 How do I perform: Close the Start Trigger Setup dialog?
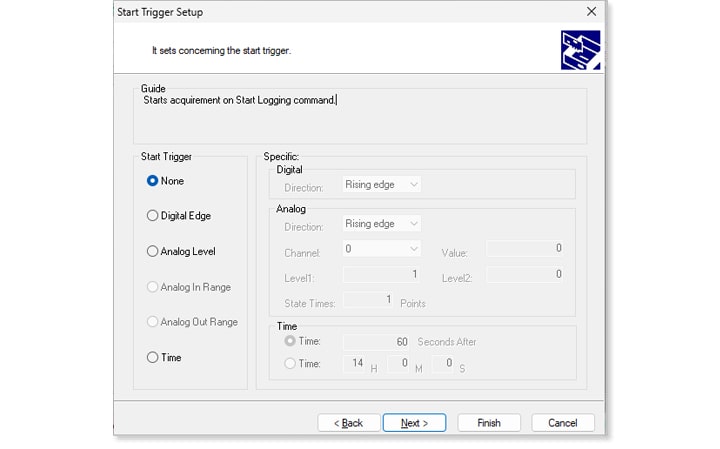click(591, 11)
